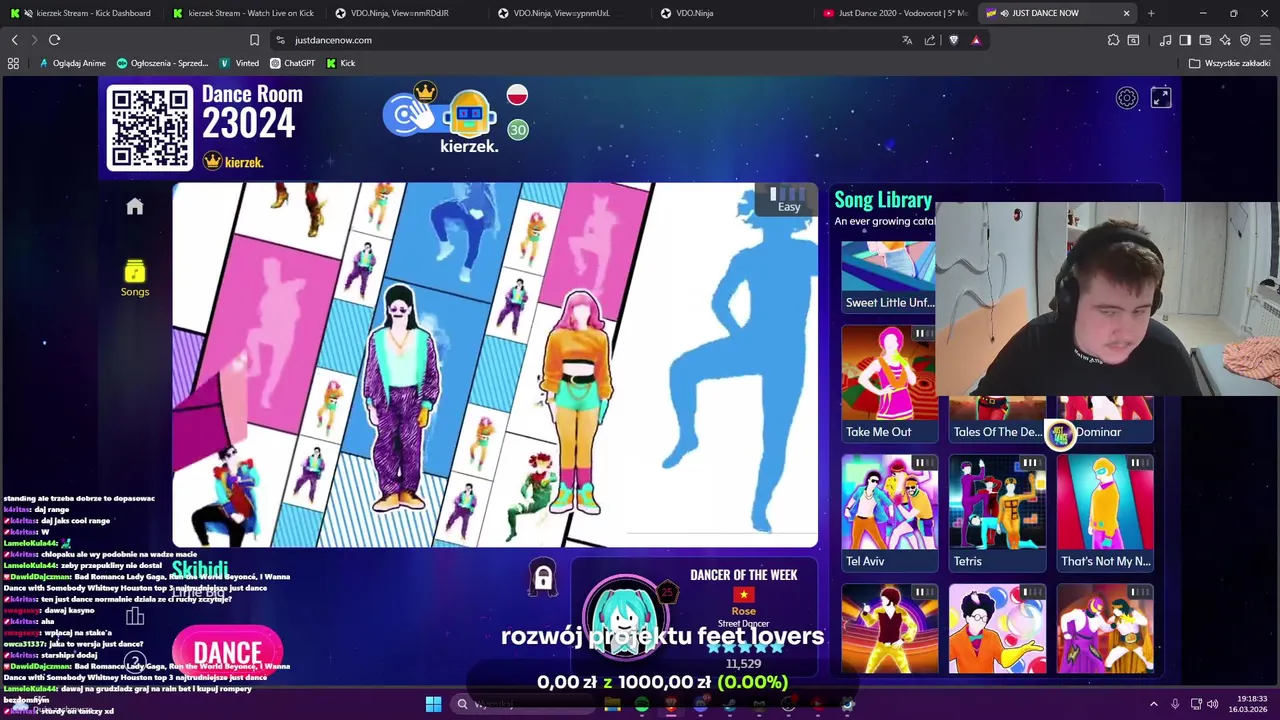
Task: Open the Windows Start menu
Action: 433,704
